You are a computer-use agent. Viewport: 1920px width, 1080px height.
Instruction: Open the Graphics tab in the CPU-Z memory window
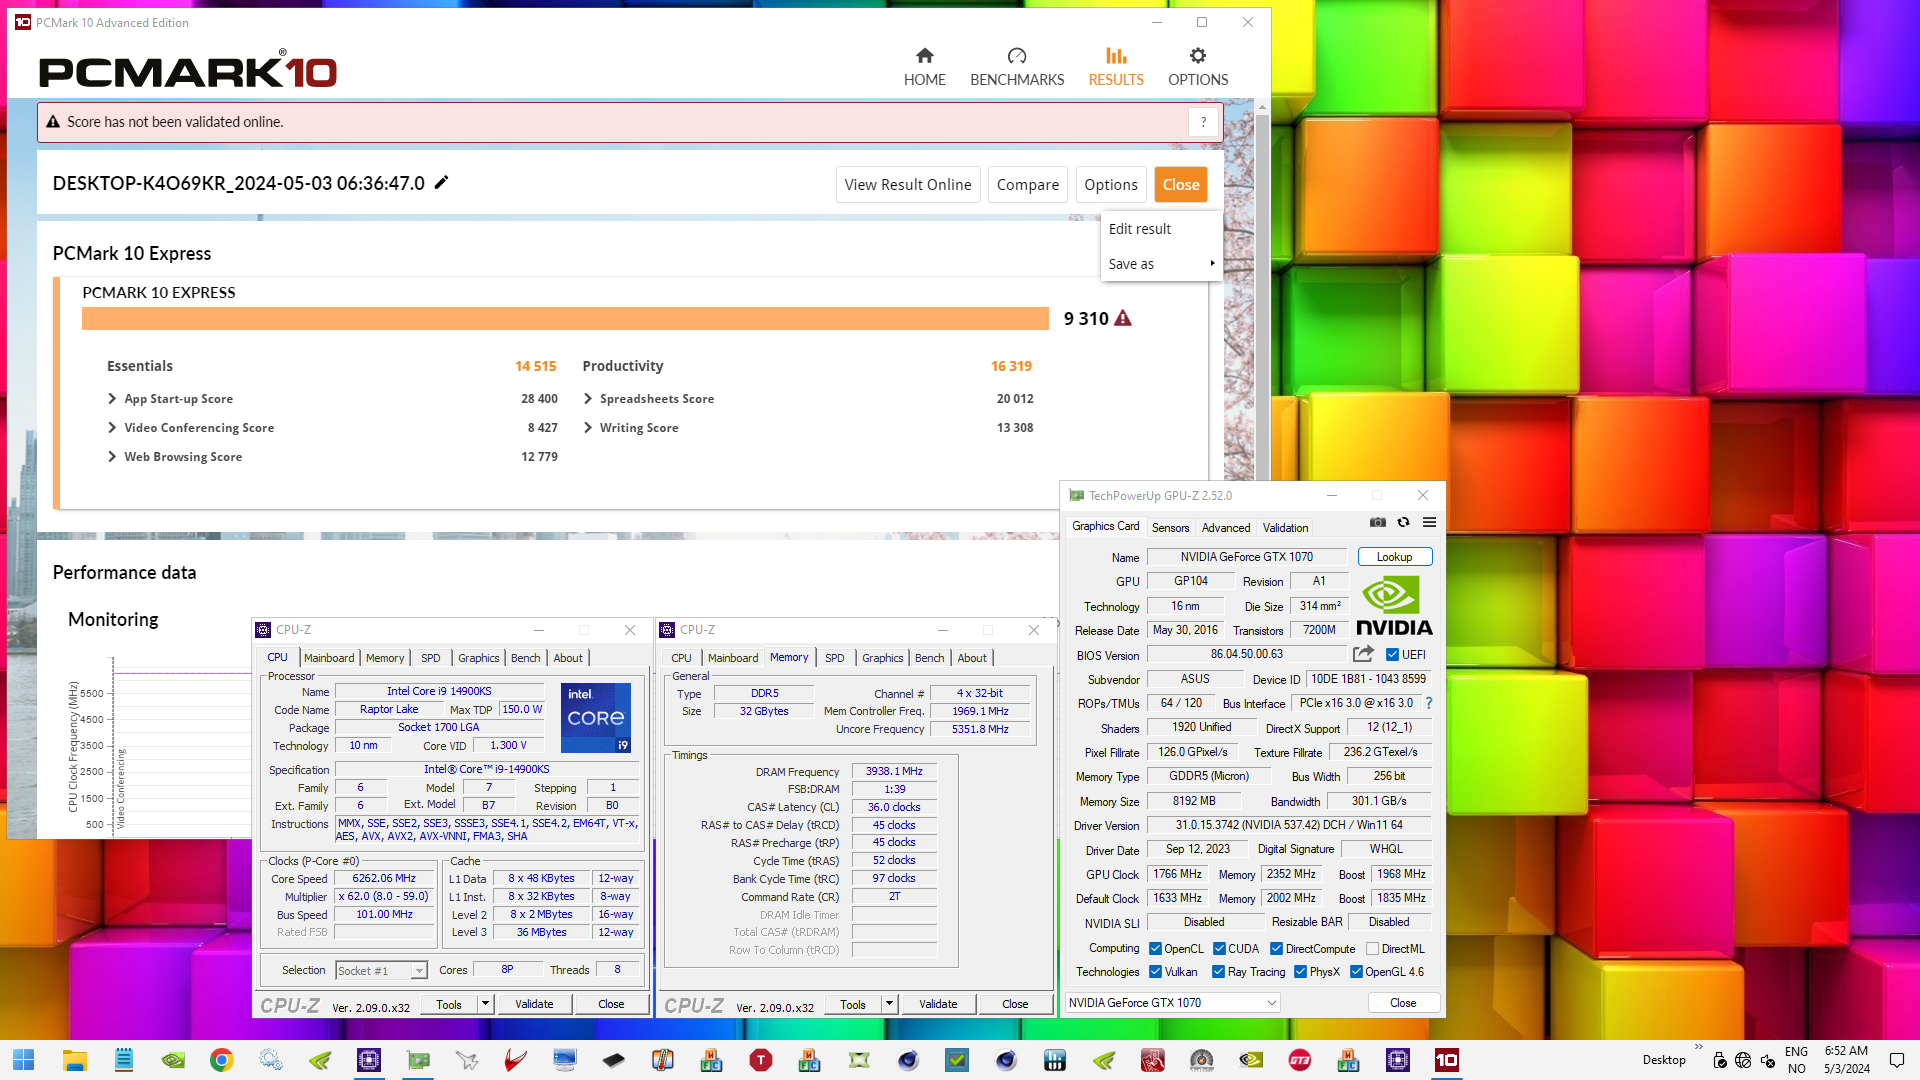click(882, 658)
